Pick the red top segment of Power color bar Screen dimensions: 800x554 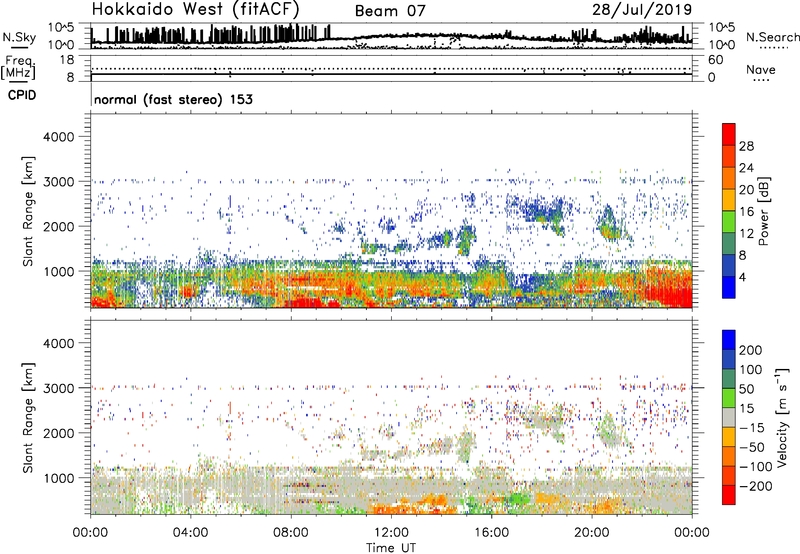coord(729,135)
